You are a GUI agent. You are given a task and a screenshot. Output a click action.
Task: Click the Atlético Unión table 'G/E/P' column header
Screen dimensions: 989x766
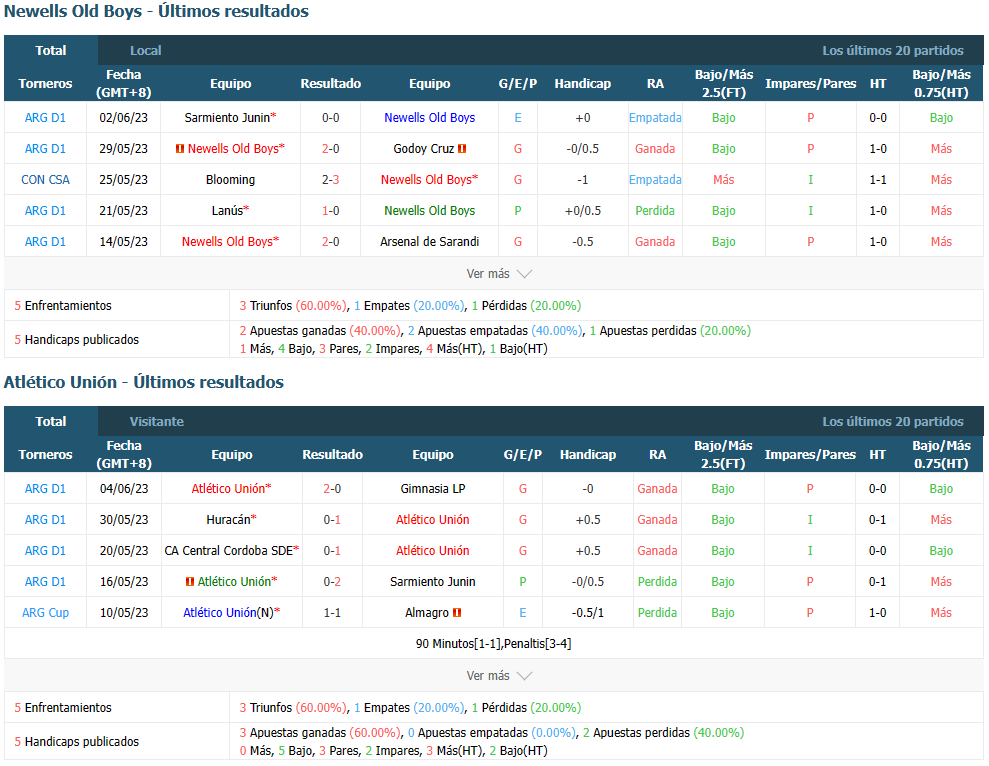(523, 454)
